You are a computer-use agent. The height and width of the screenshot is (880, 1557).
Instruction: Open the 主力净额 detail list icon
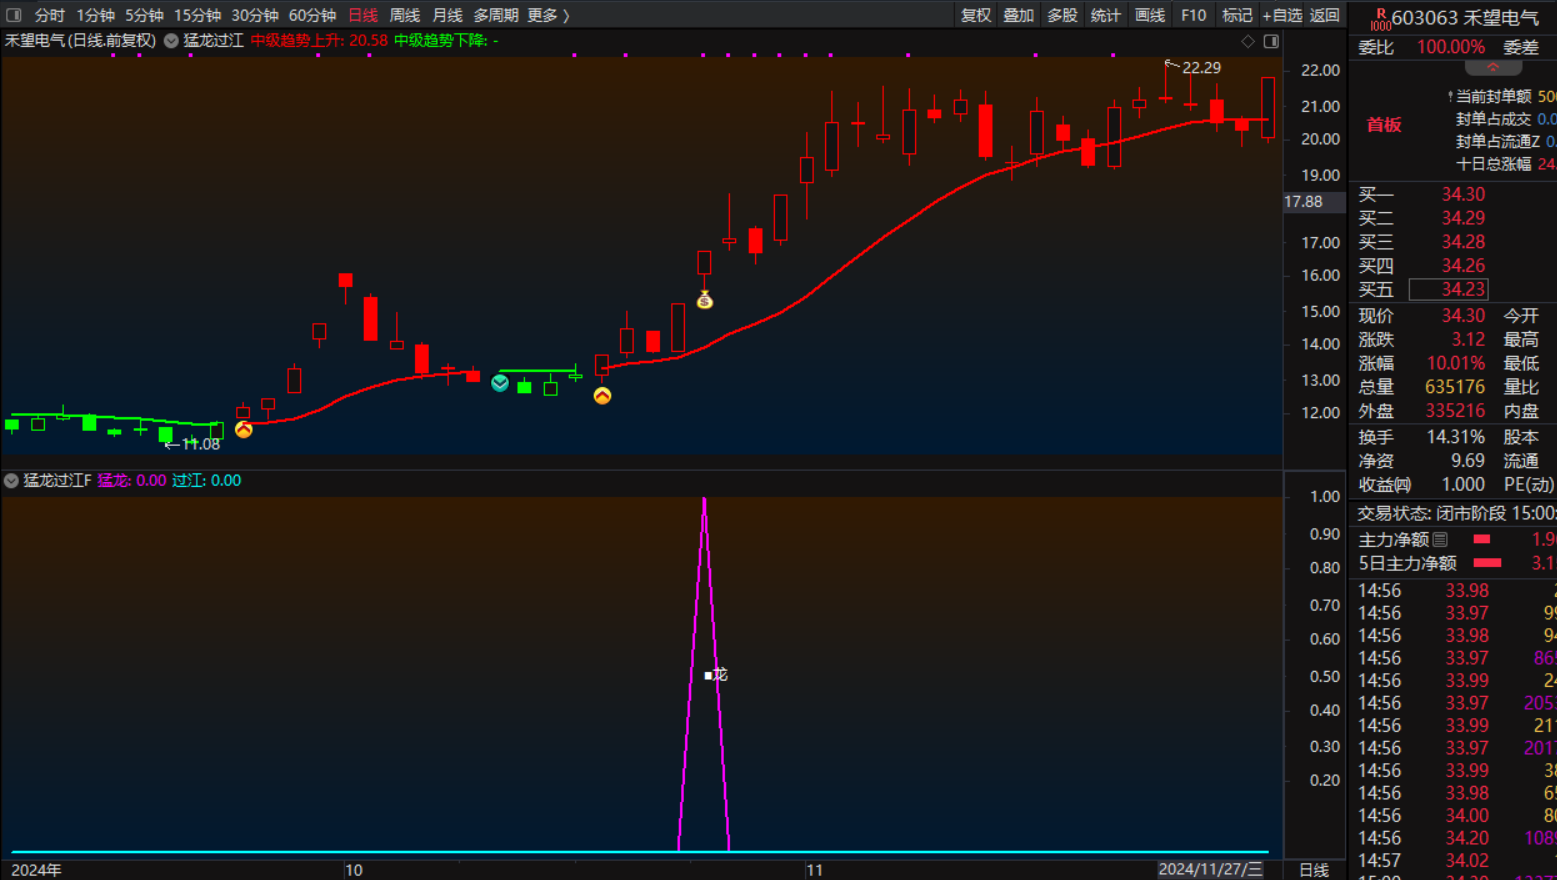(1441, 540)
